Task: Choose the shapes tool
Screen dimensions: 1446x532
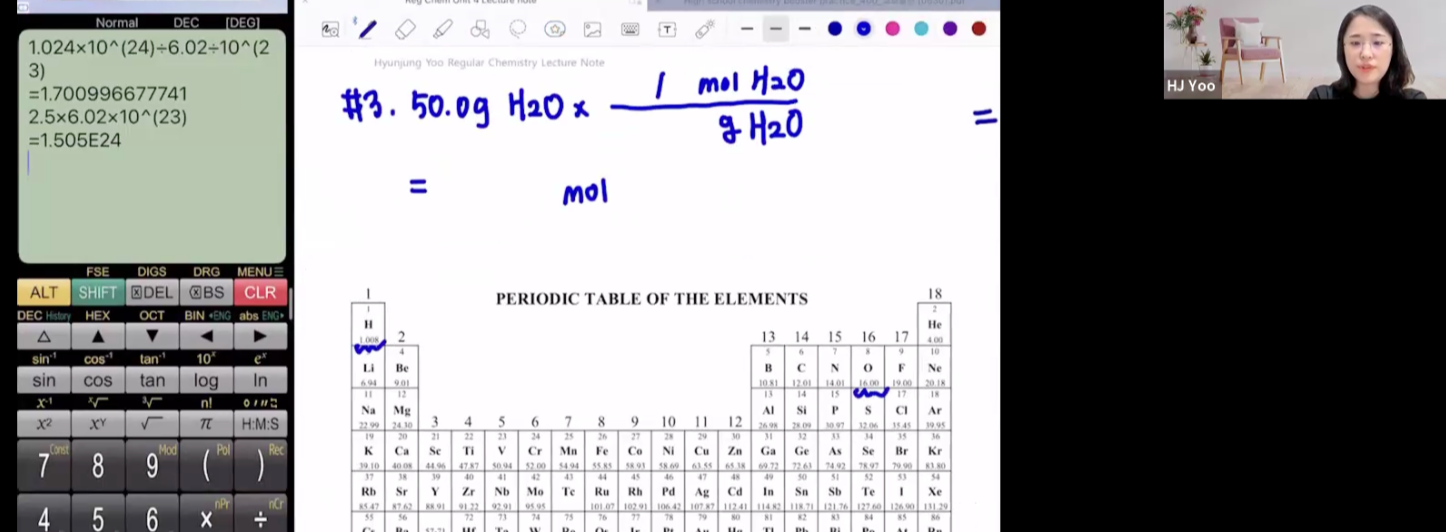Action: pos(480,29)
